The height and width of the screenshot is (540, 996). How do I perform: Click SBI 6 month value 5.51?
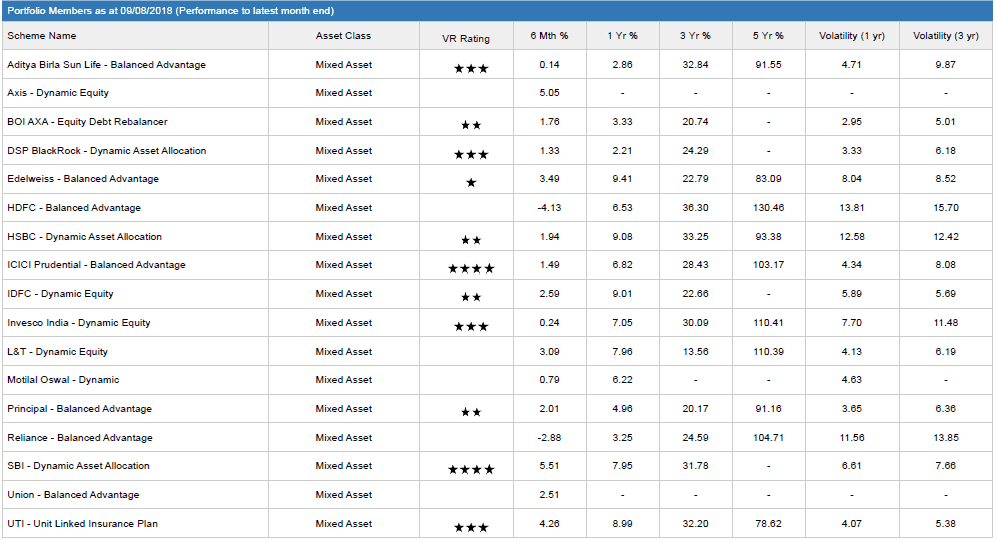click(549, 466)
